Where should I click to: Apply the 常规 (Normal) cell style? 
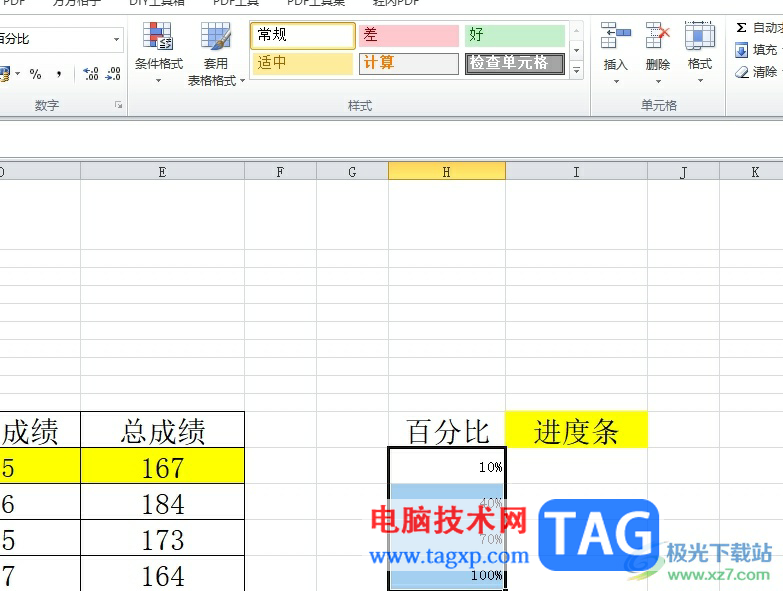(x=303, y=35)
